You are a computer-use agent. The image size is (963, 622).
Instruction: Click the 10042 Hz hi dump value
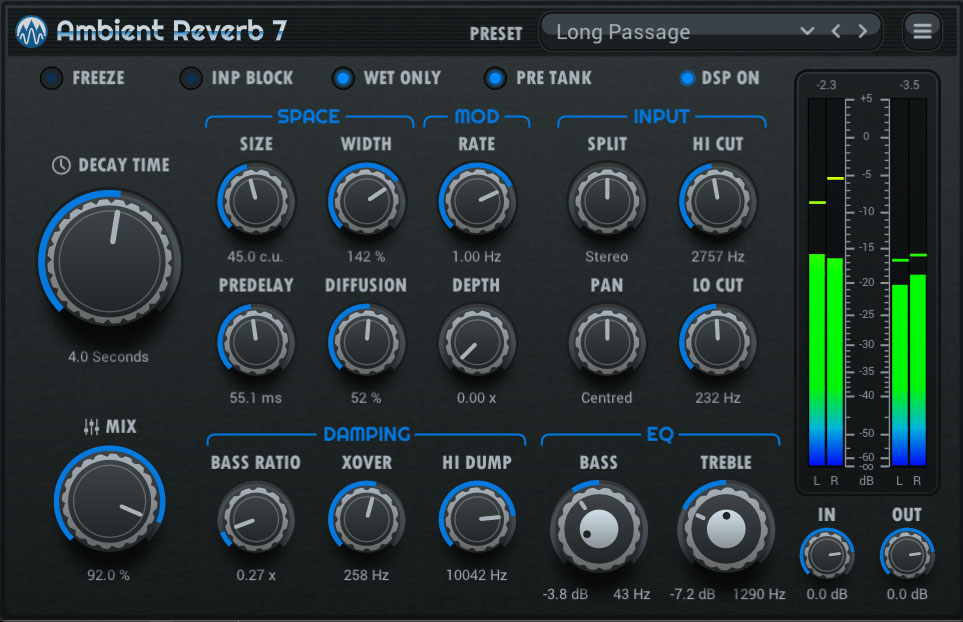(x=477, y=575)
